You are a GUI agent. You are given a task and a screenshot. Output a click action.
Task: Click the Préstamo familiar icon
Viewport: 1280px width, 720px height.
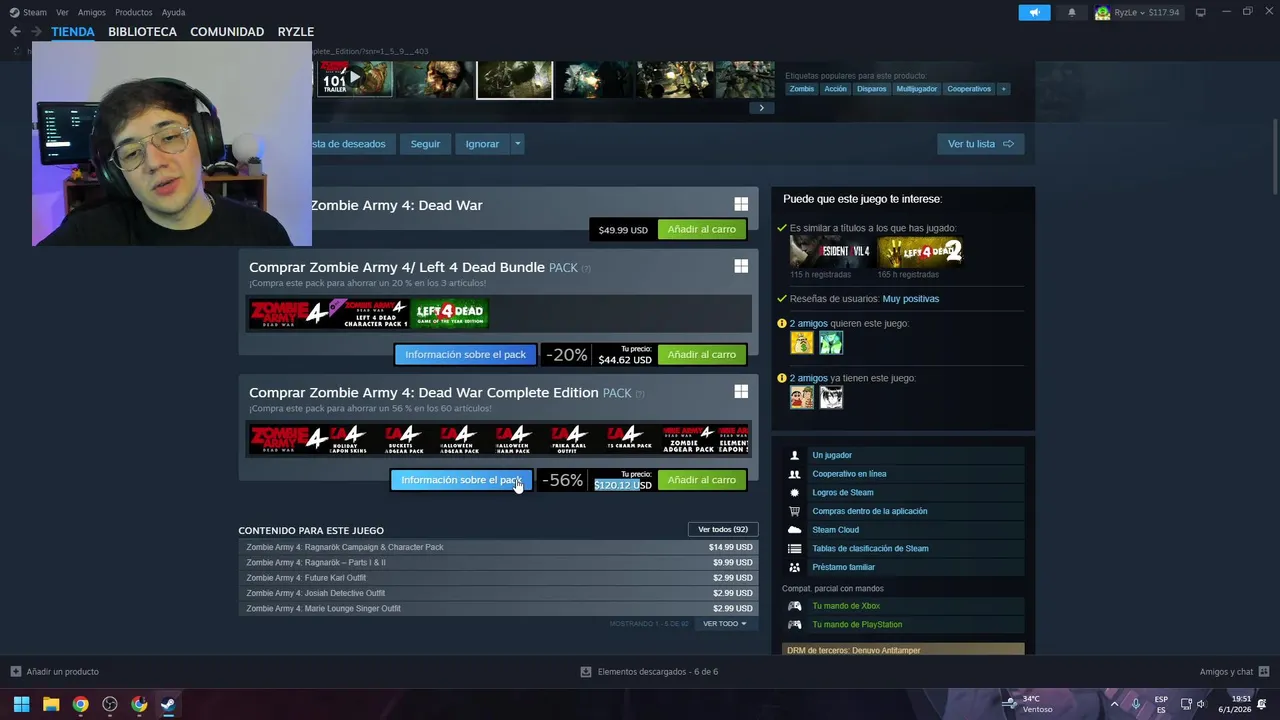794,567
